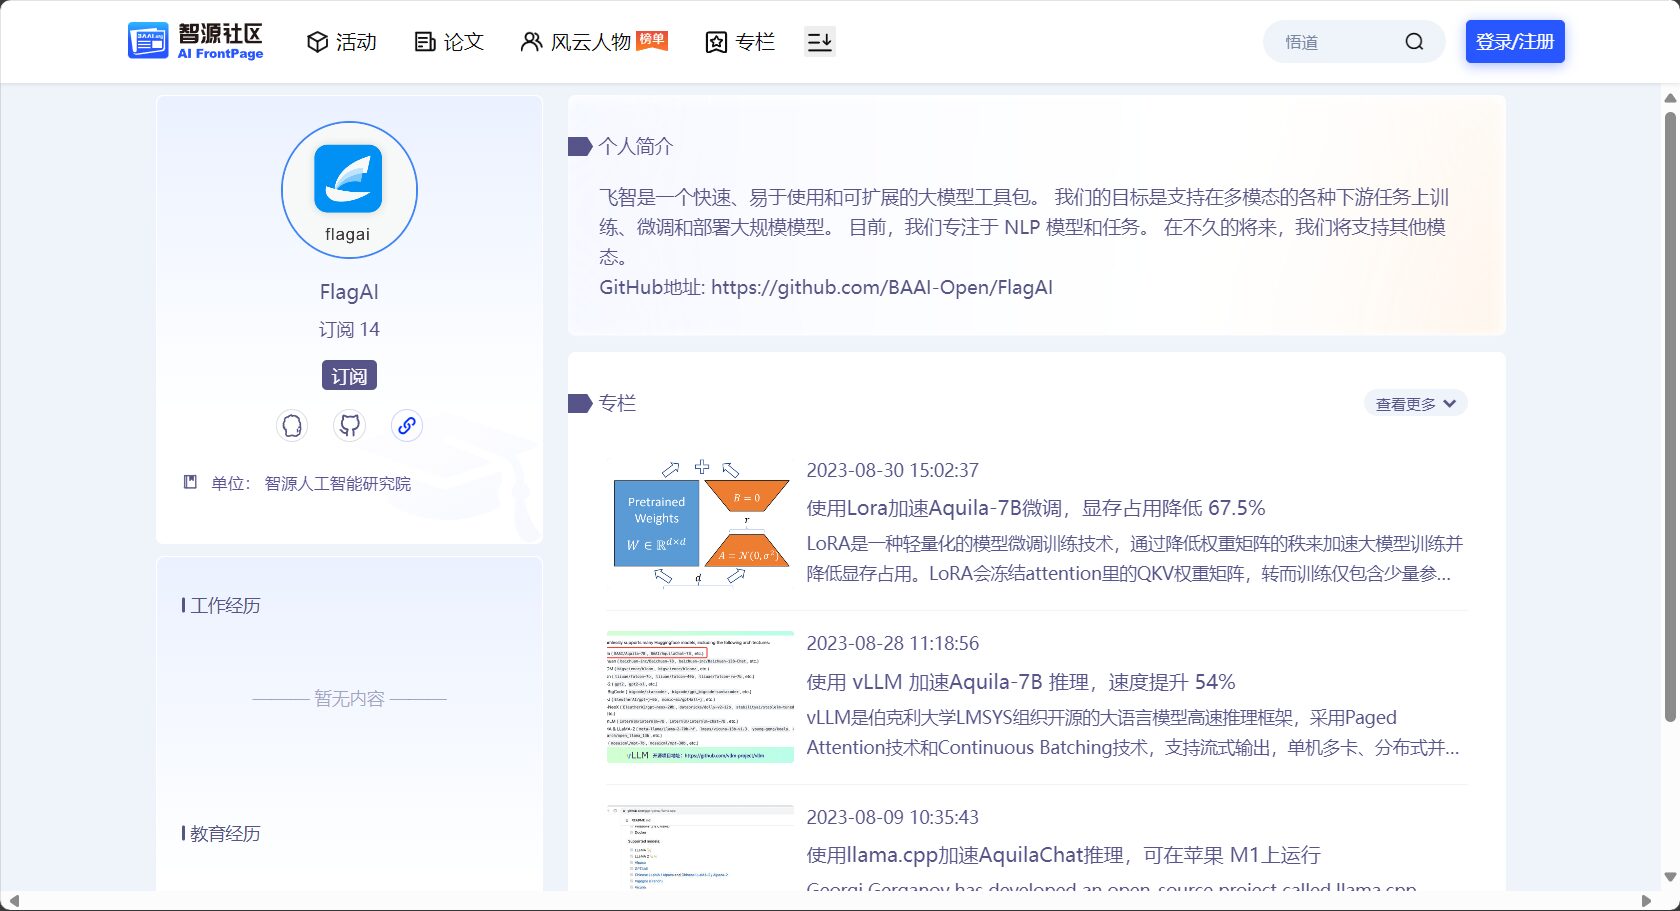
Task: Open the 活动 menu item
Action: 342,42
